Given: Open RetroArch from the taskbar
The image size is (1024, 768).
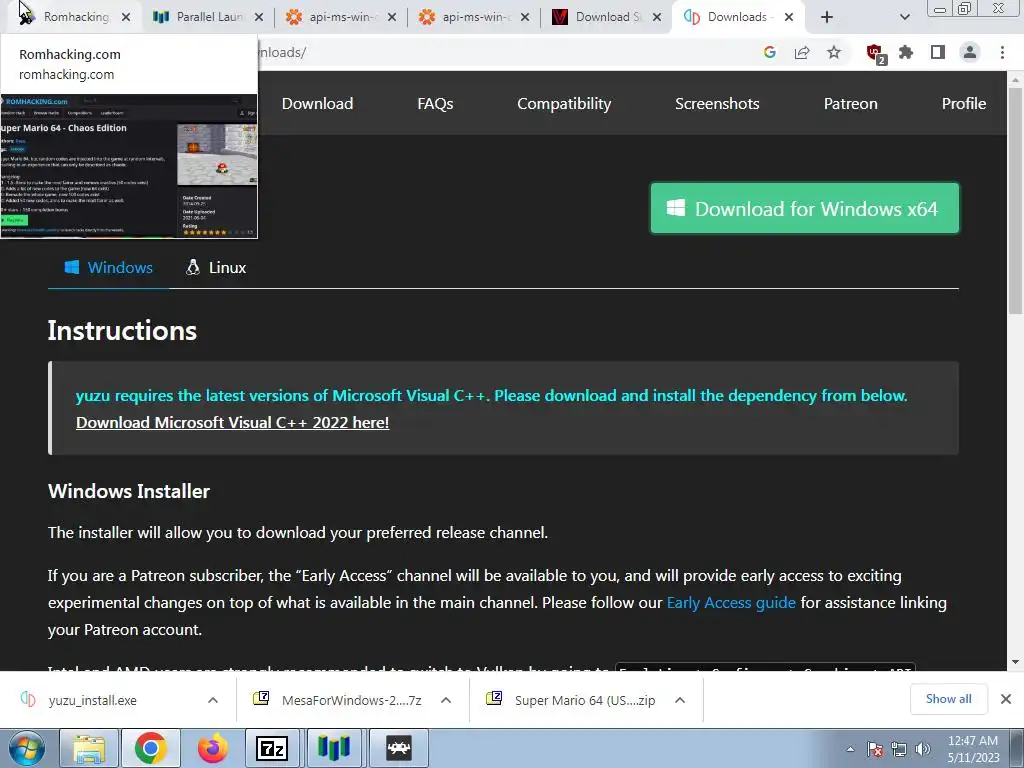Looking at the screenshot, I should click(398, 748).
